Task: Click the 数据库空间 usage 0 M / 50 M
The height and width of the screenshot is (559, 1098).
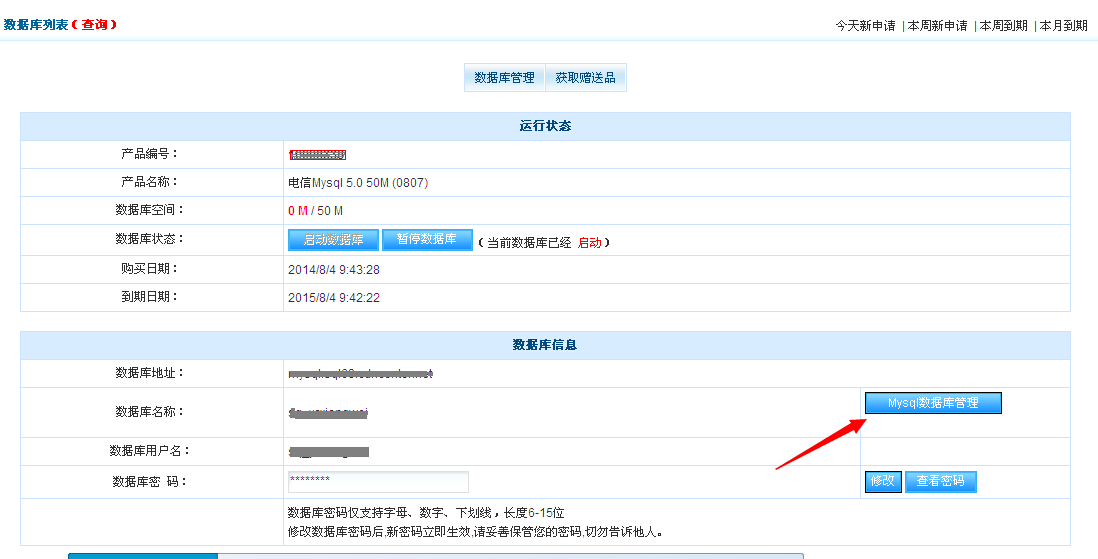Action: pos(315,211)
